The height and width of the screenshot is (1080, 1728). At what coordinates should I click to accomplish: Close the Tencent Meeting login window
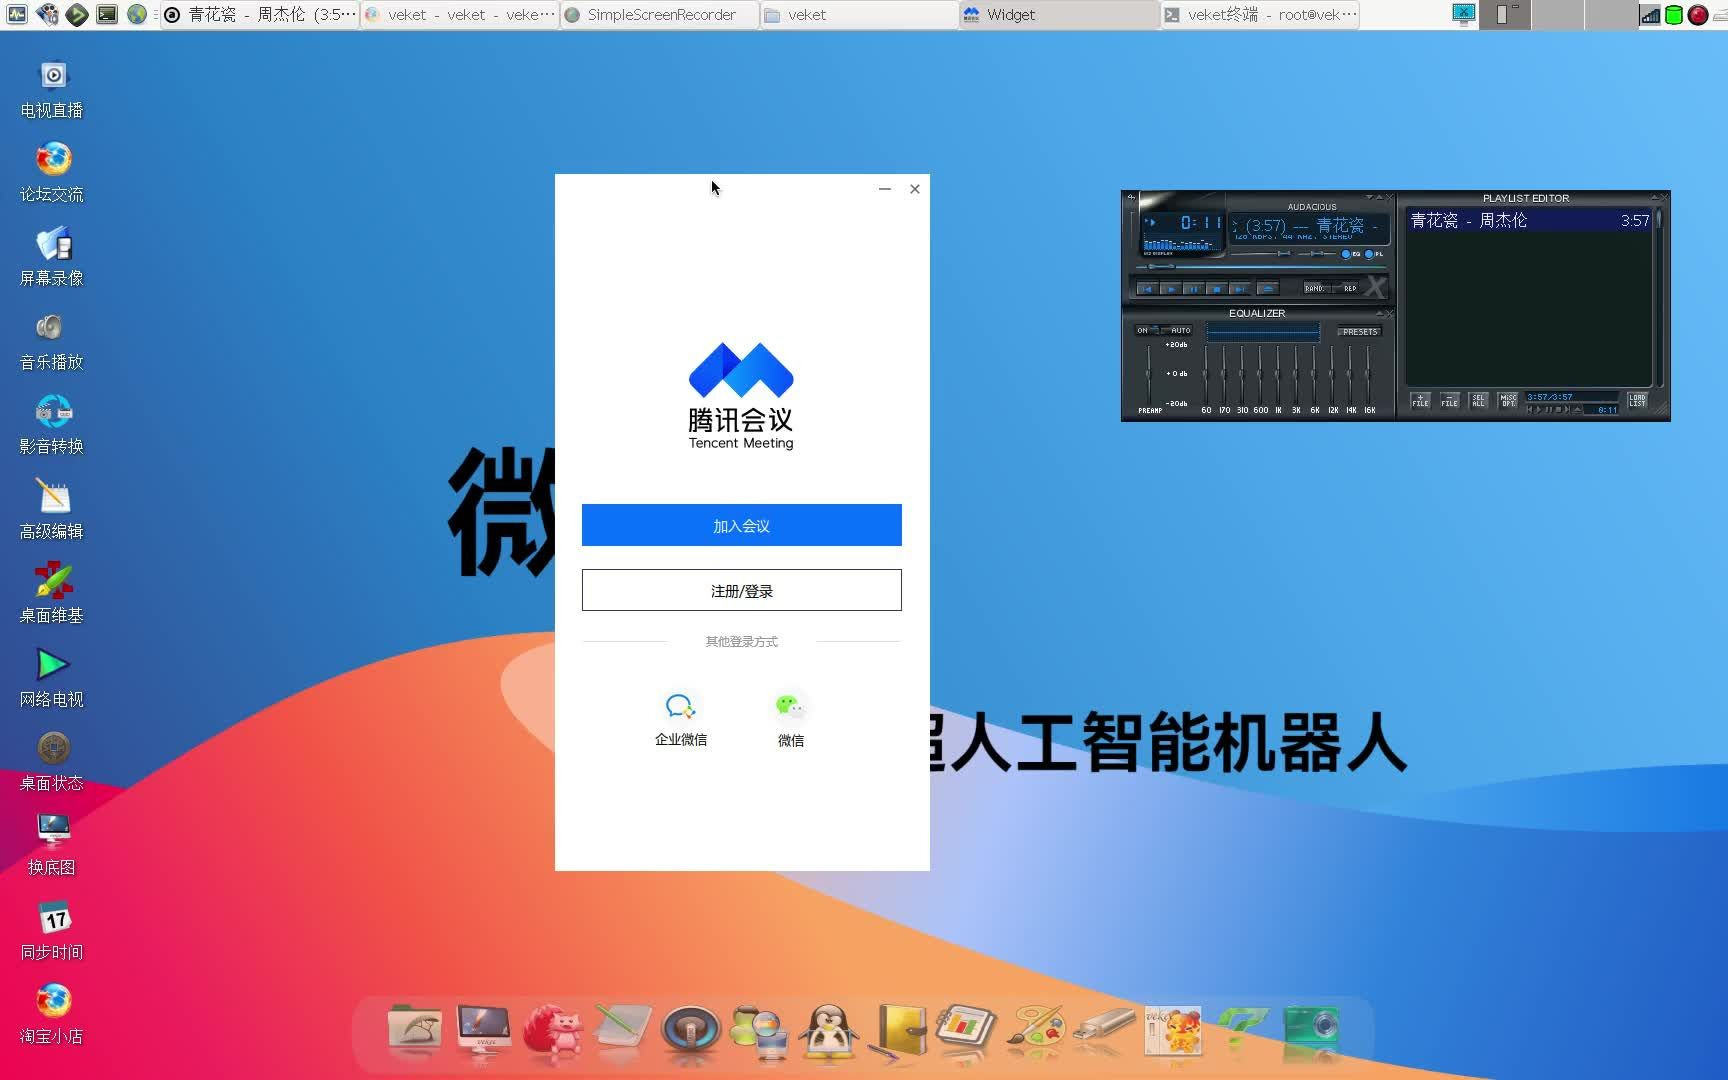[x=914, y=188]
